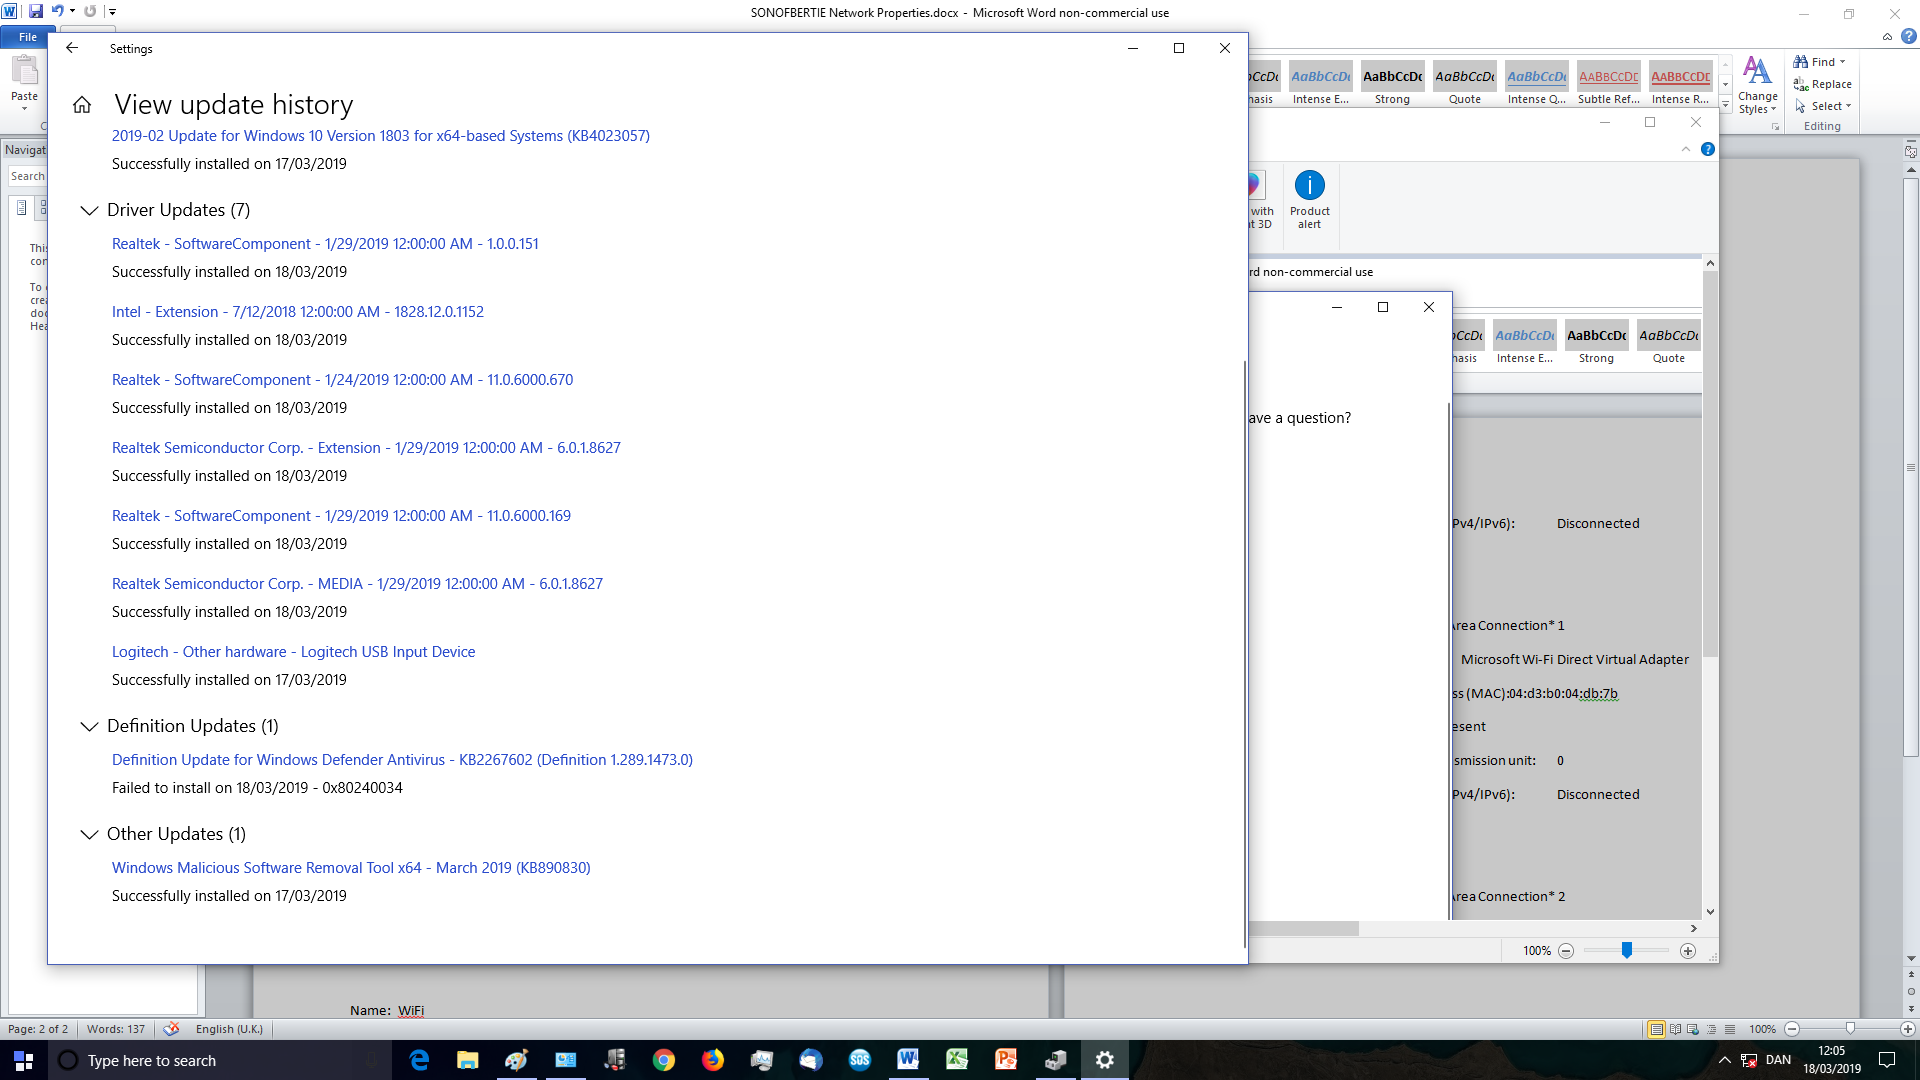Image resolution: width=1920 pixels, height=1080 pixels.
Task: Click the Replace tool in Editing group
Action: [1822, 84]
